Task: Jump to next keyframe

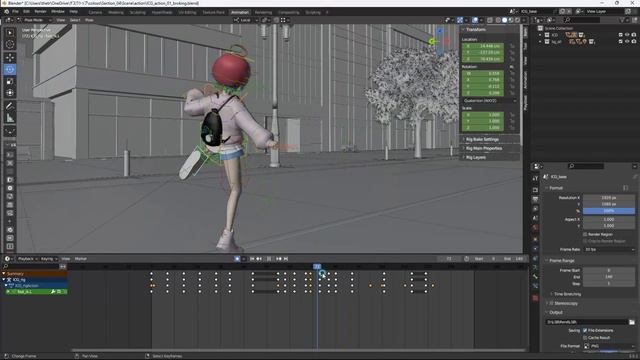Action: [279, 259]
